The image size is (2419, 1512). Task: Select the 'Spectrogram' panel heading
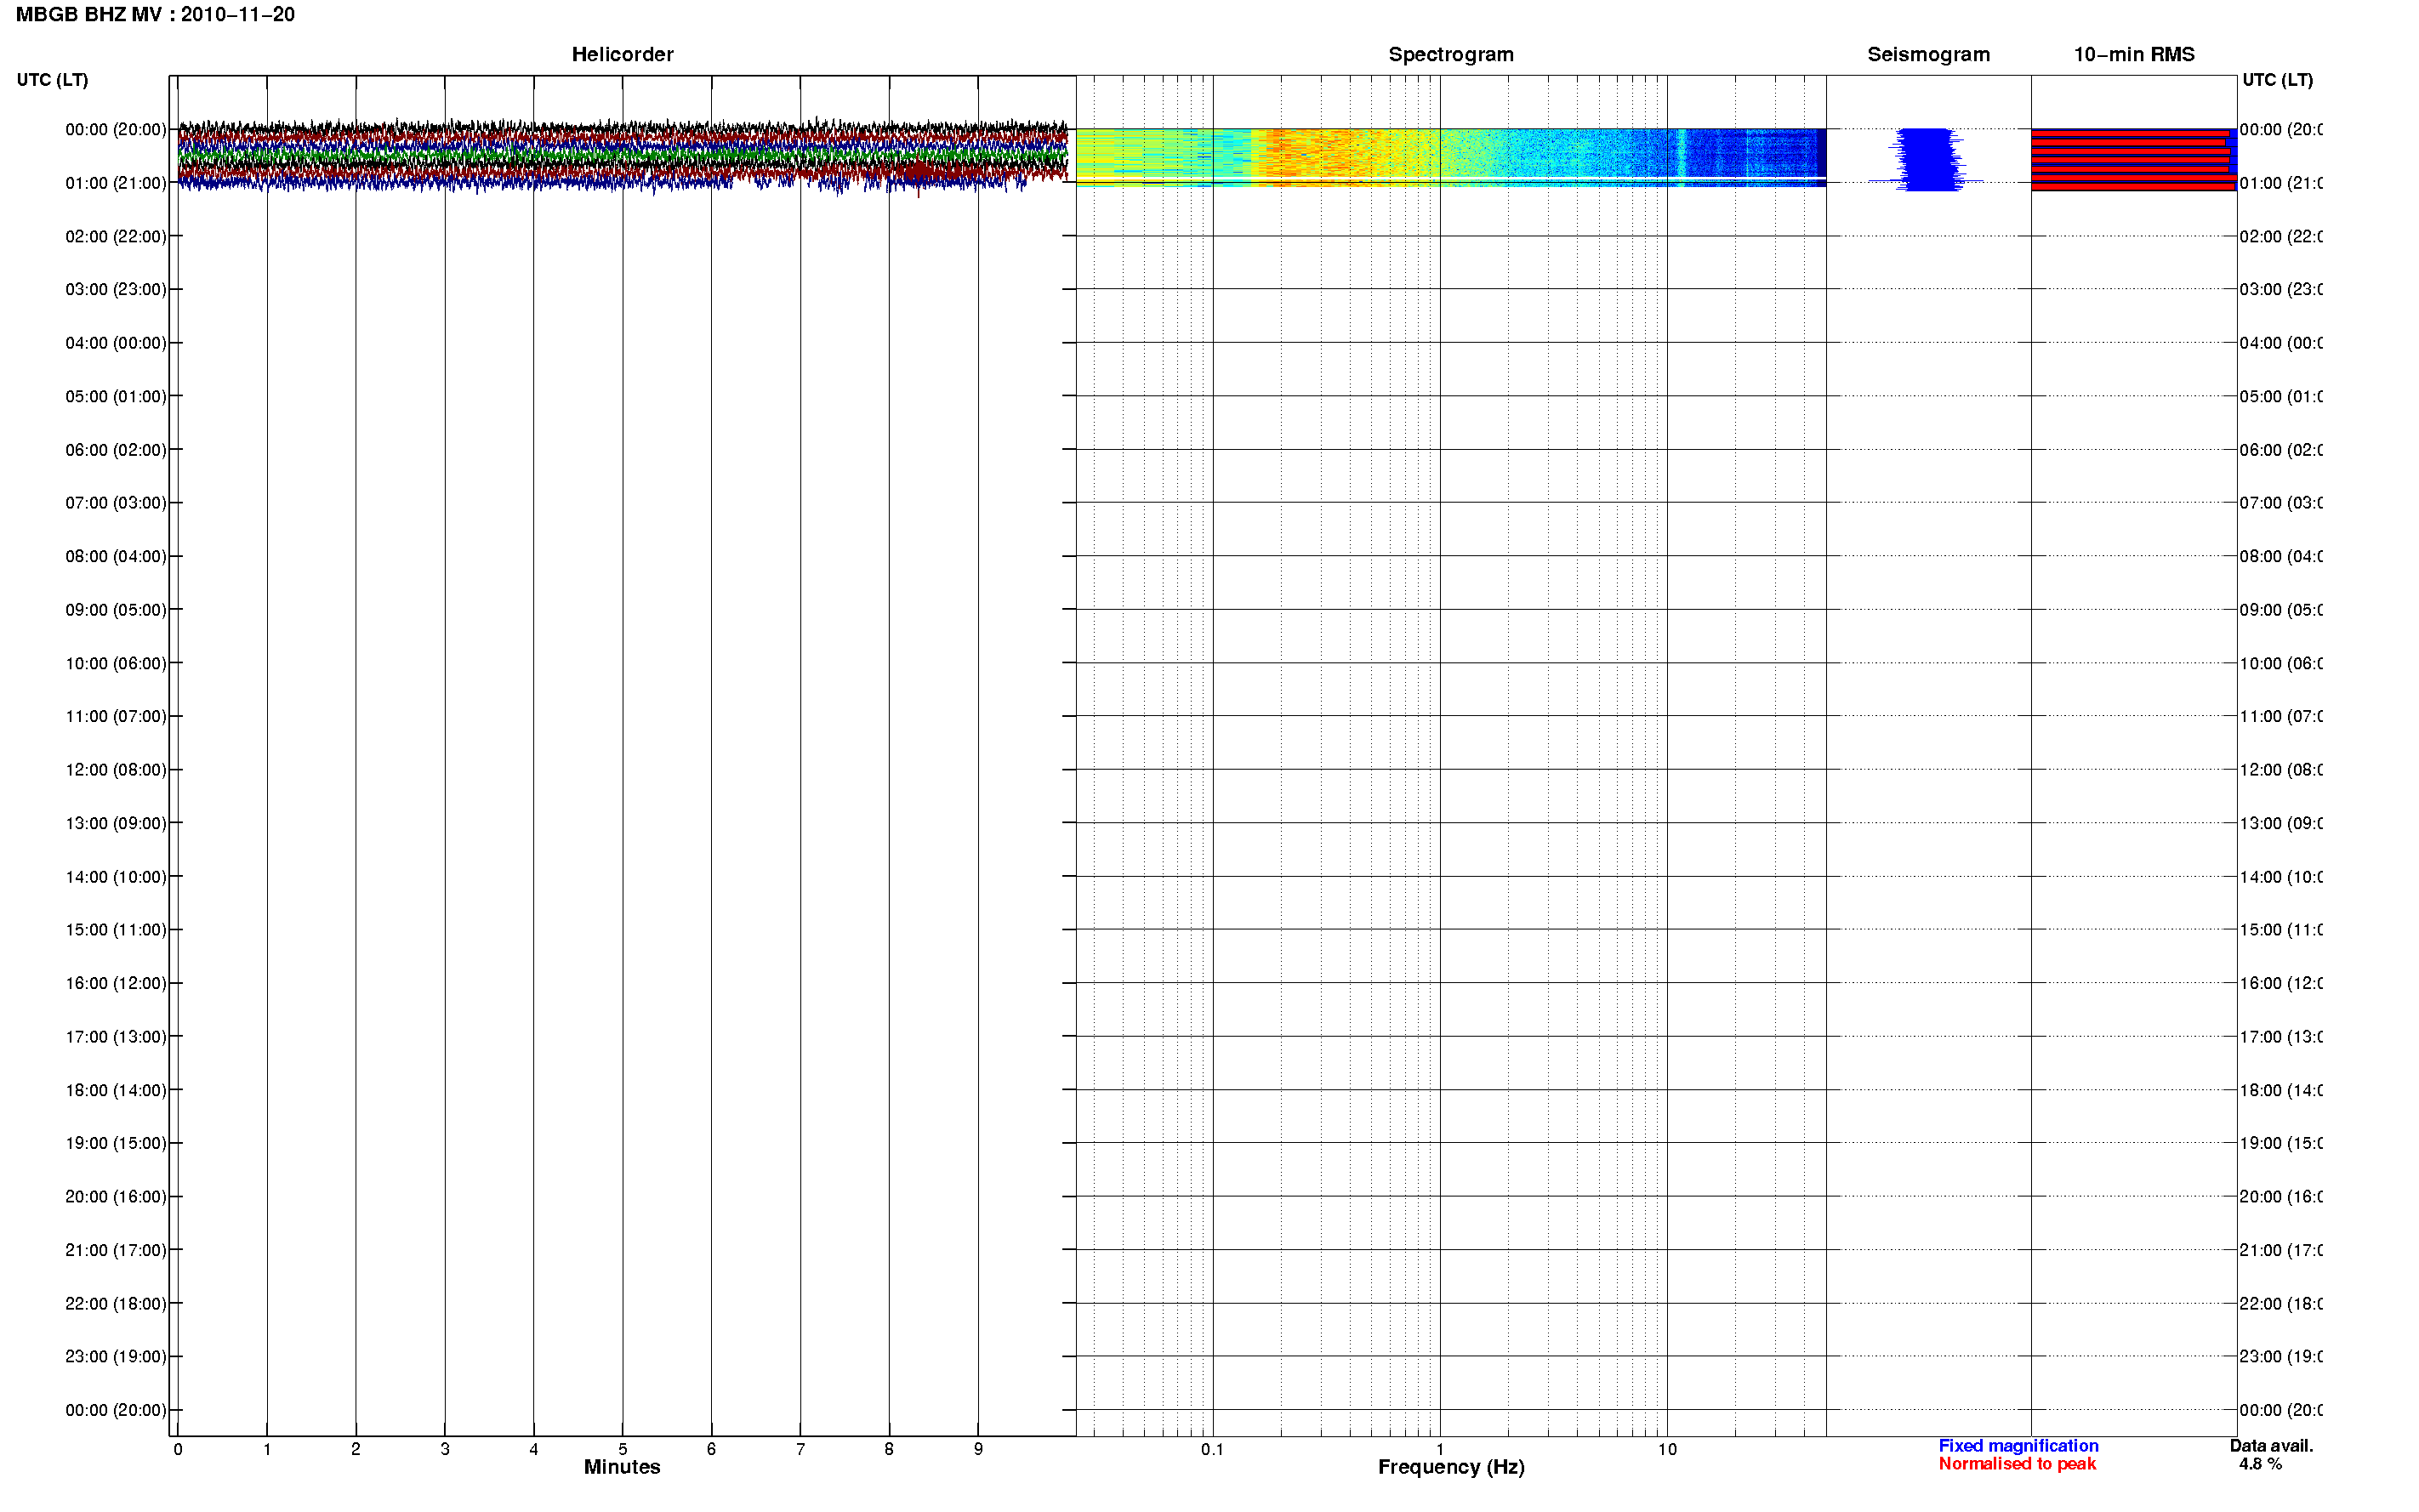click(1450, 54)
